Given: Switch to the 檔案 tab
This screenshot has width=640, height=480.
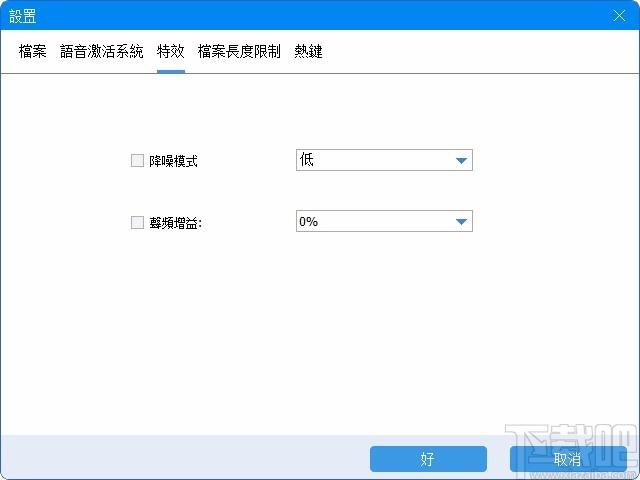Looking at the screenshot, I should click(33, 51).
